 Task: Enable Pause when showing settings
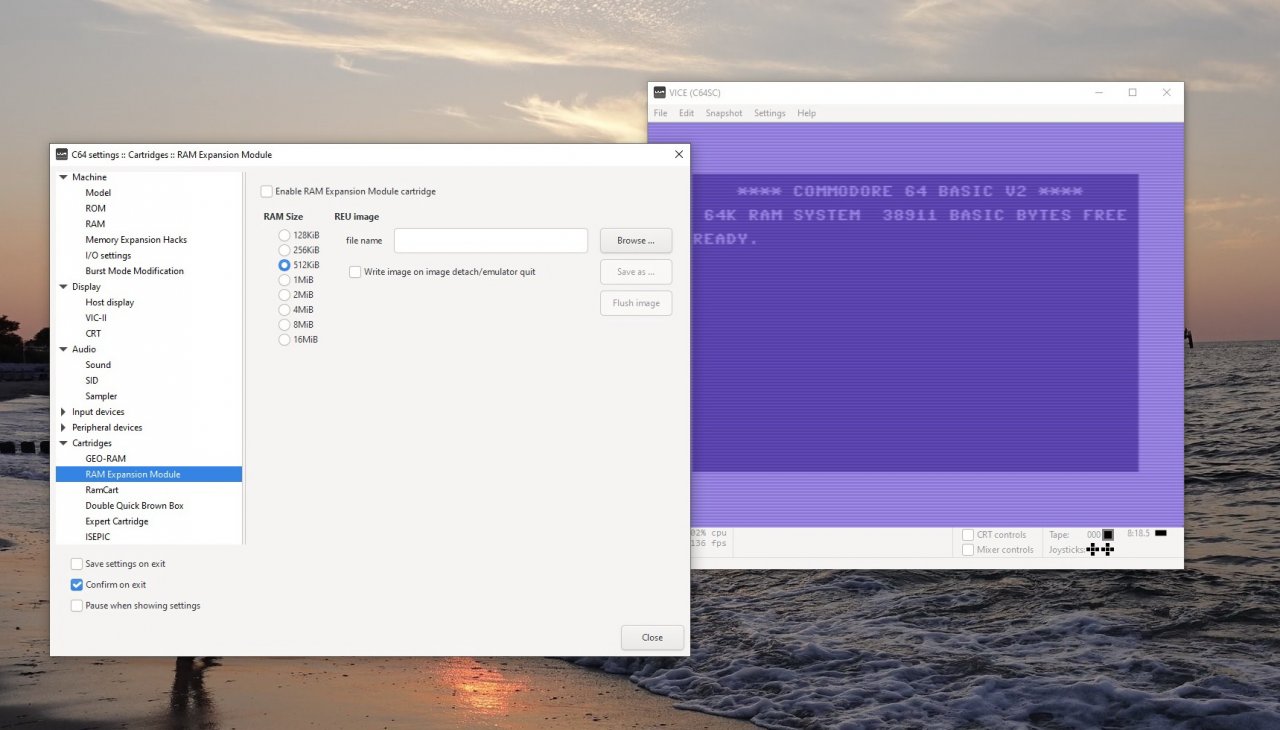click(x=77, y=606)
